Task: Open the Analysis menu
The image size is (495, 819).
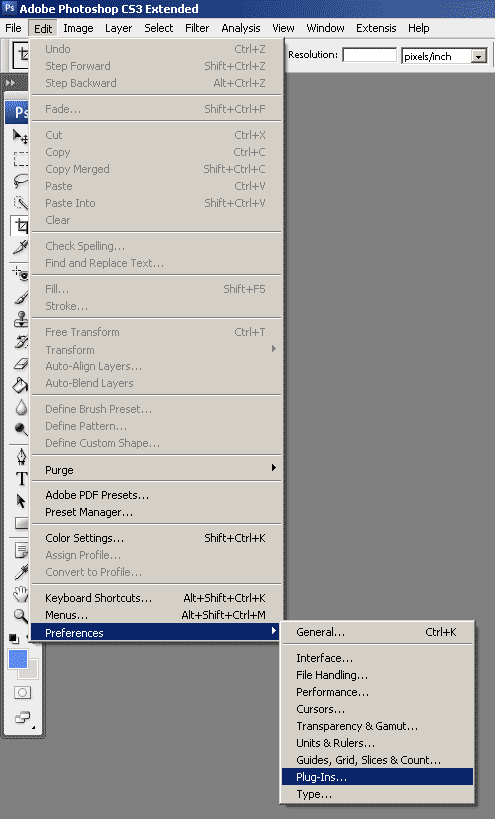Action: tap(241, 28)
